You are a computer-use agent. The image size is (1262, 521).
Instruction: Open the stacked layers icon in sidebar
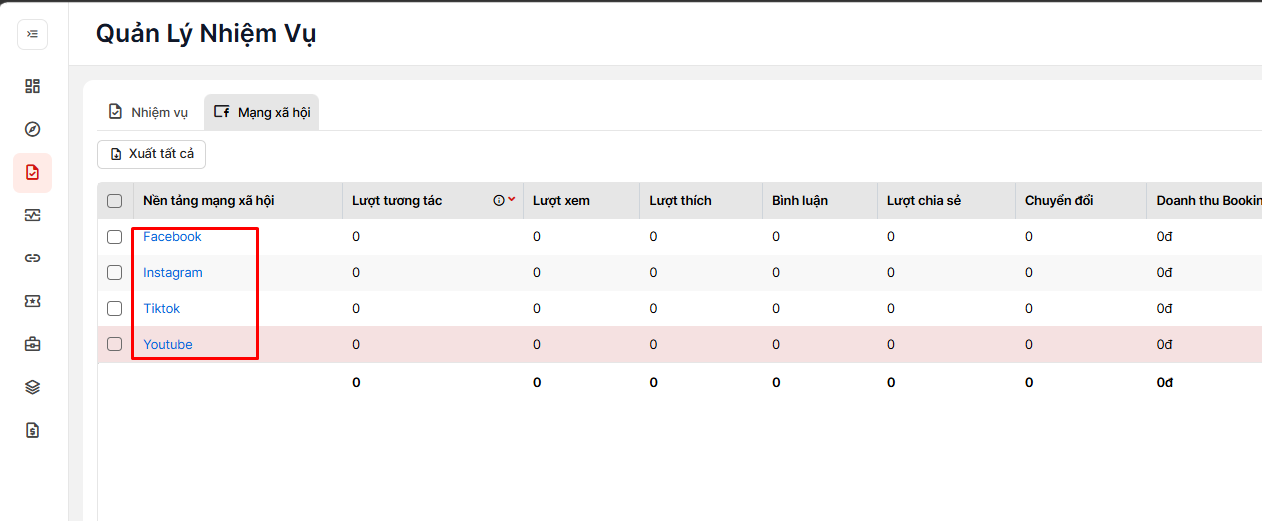(x=32, y=387)
